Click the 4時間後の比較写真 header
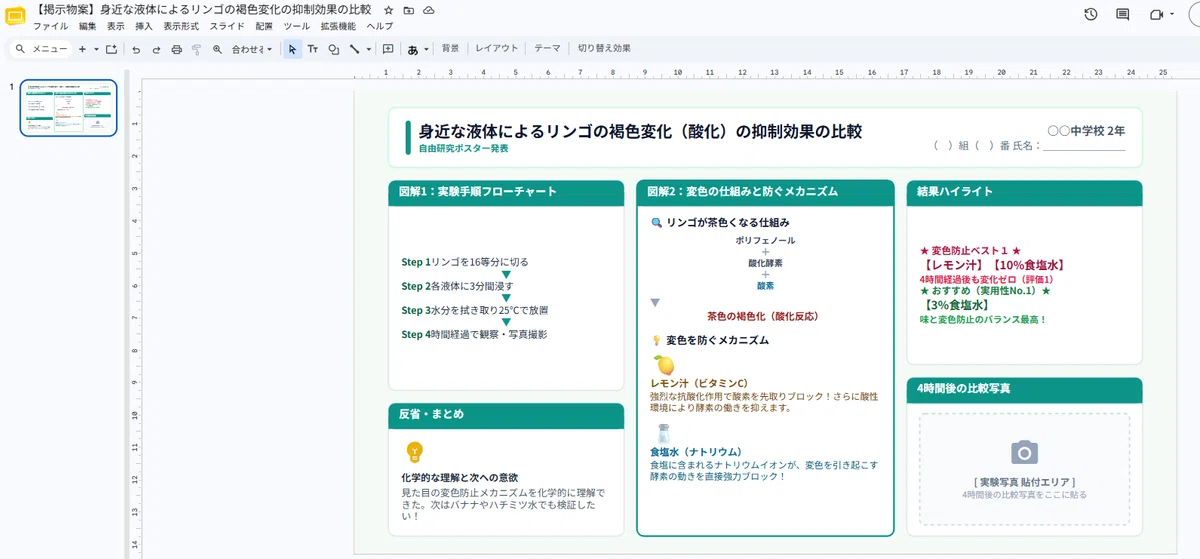Viewport: 1200px width, 559px height. [1023, 389]
